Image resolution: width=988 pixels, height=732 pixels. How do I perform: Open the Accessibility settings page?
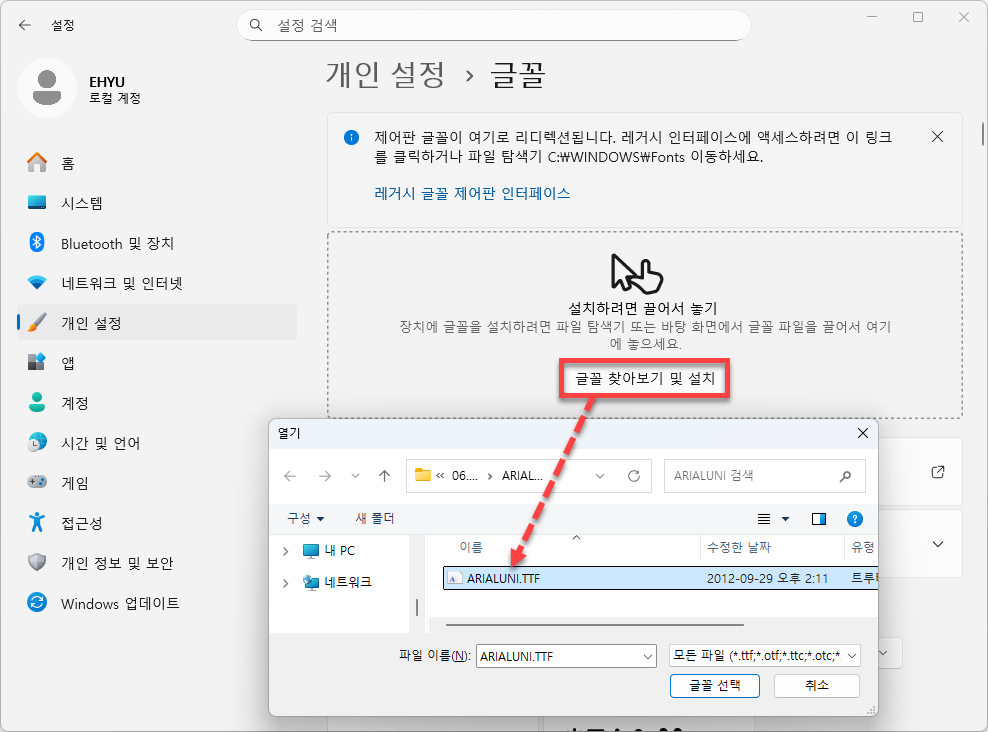pos(81,523)
